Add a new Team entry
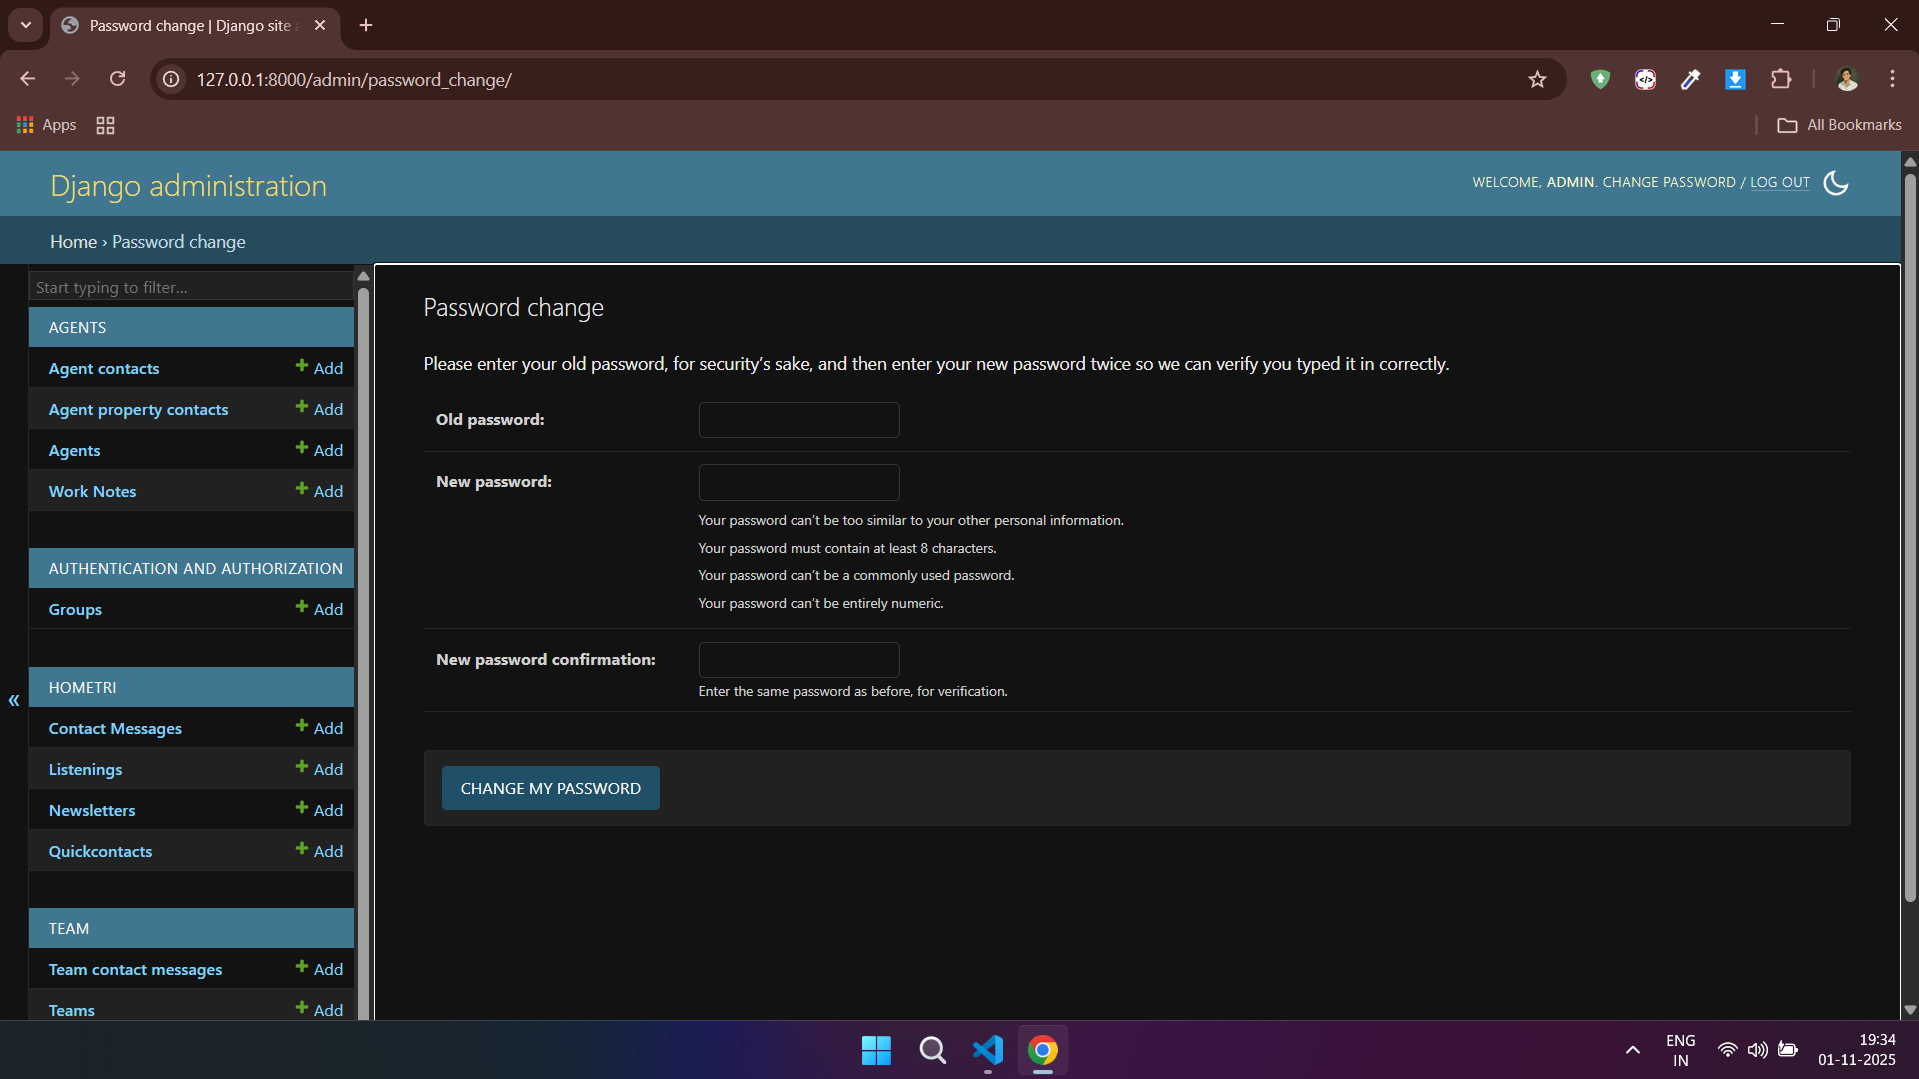The width and height of the screenshot is (1919, 1079). (x=320, y=1010)
